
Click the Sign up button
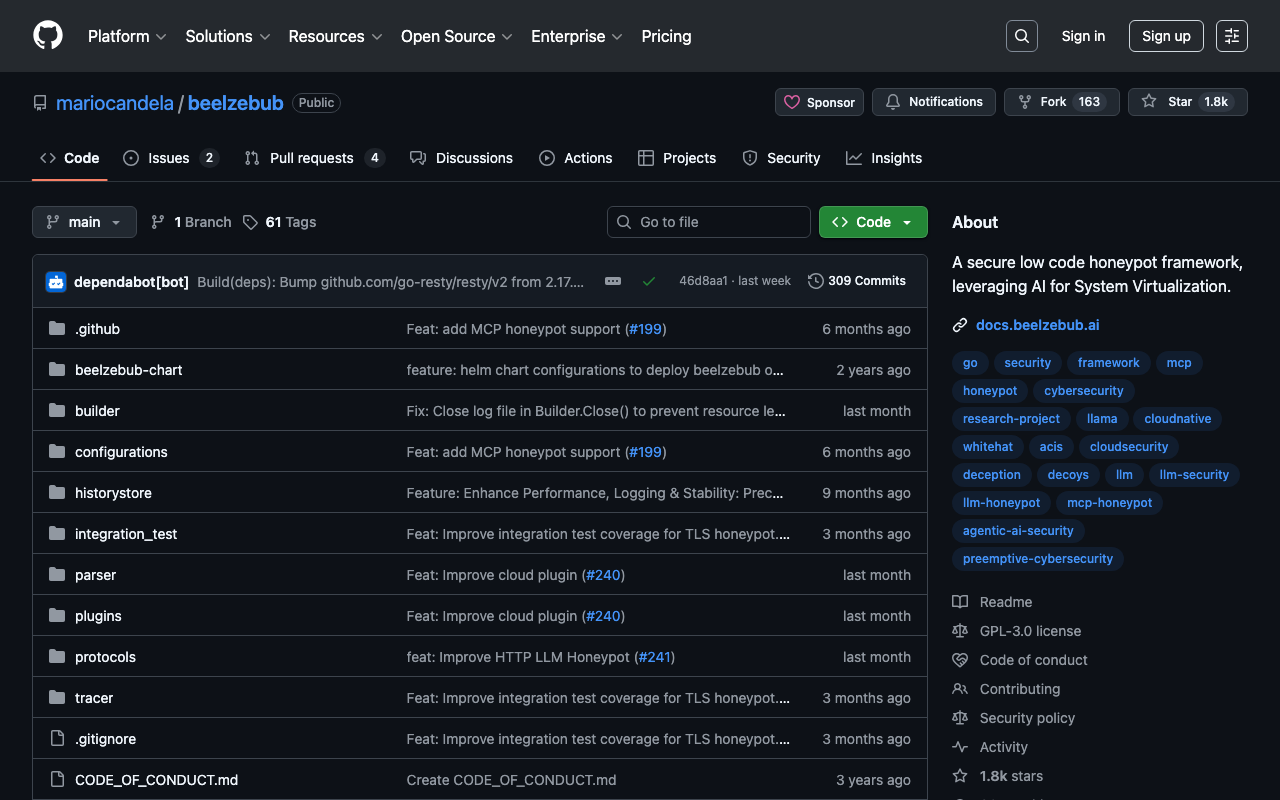pos(1165,36)
